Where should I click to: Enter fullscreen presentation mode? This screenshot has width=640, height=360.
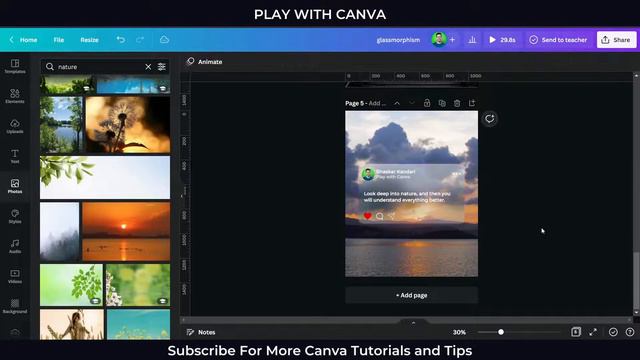(593, 332)
